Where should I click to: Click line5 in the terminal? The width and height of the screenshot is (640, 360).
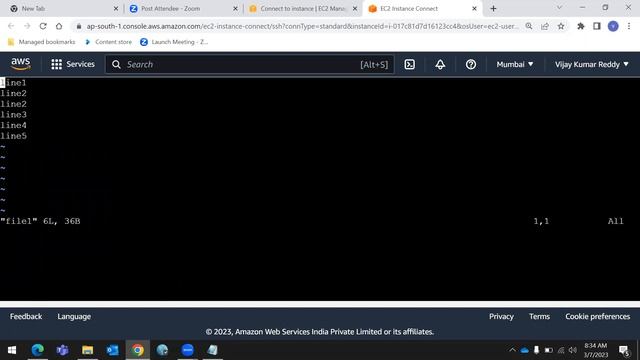coord(13,136)
